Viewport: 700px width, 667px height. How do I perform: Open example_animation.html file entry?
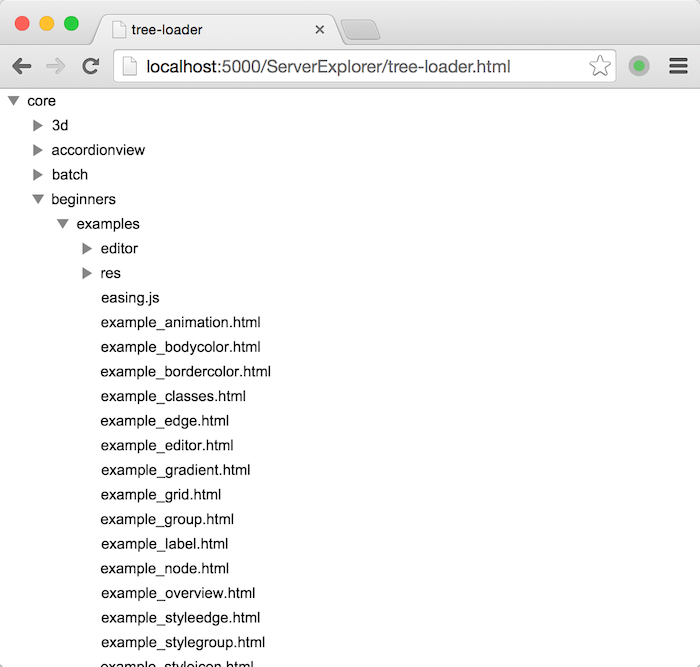click(x=180, y=322)
